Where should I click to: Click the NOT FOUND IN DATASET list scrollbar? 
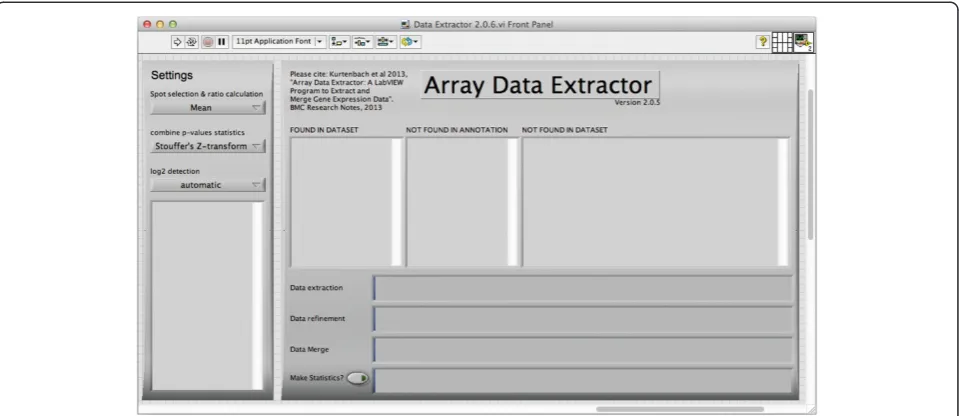(x=783, y=202)
